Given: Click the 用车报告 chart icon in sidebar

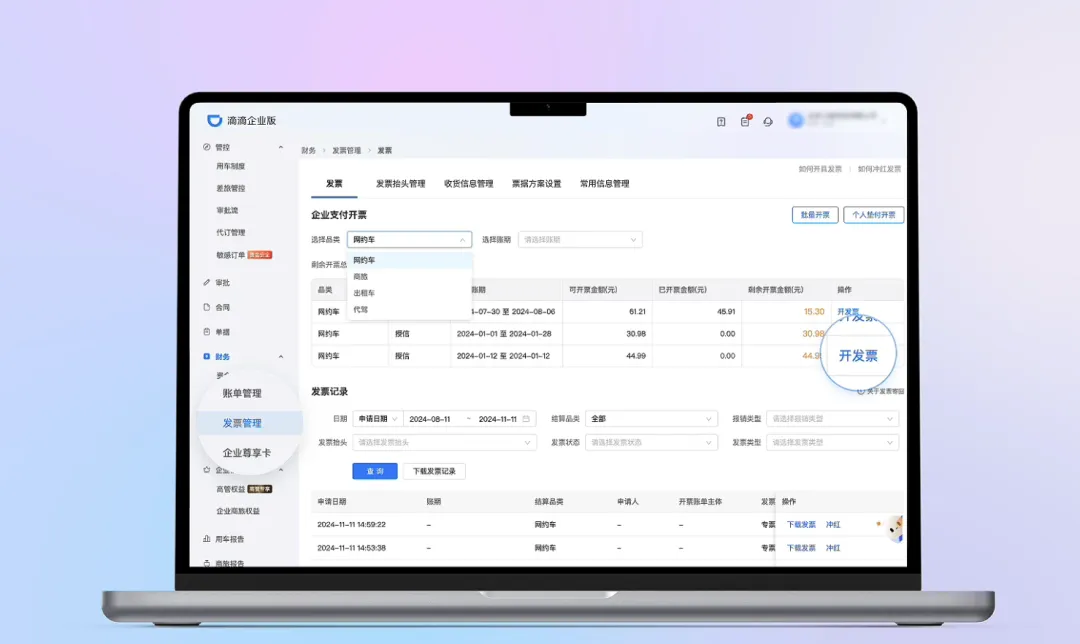Looking at the screenshot, I should click(x=207, y=539).
